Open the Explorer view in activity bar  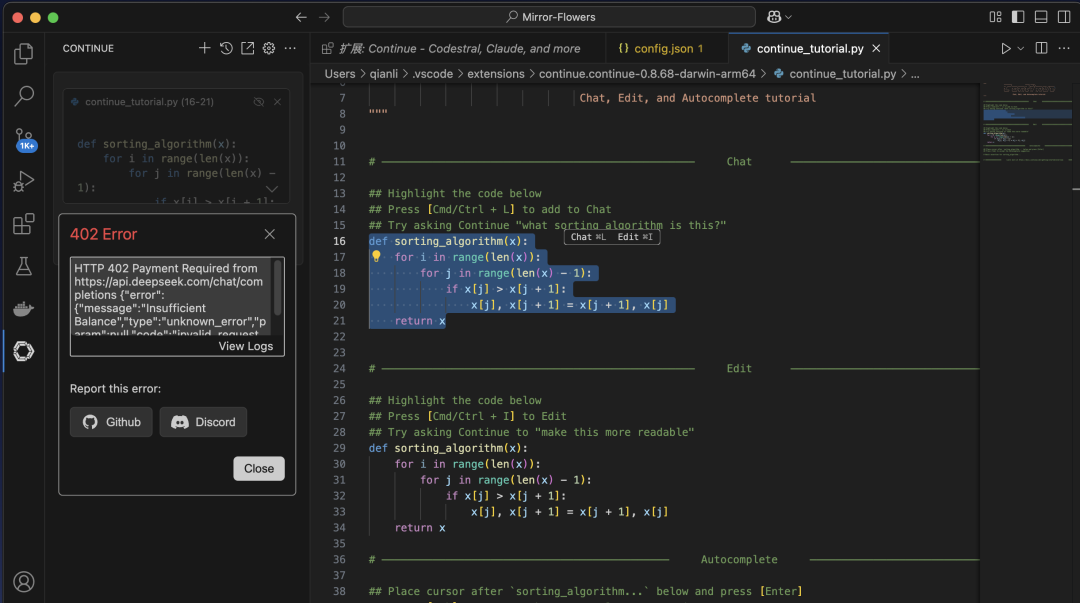pos(23,54)
